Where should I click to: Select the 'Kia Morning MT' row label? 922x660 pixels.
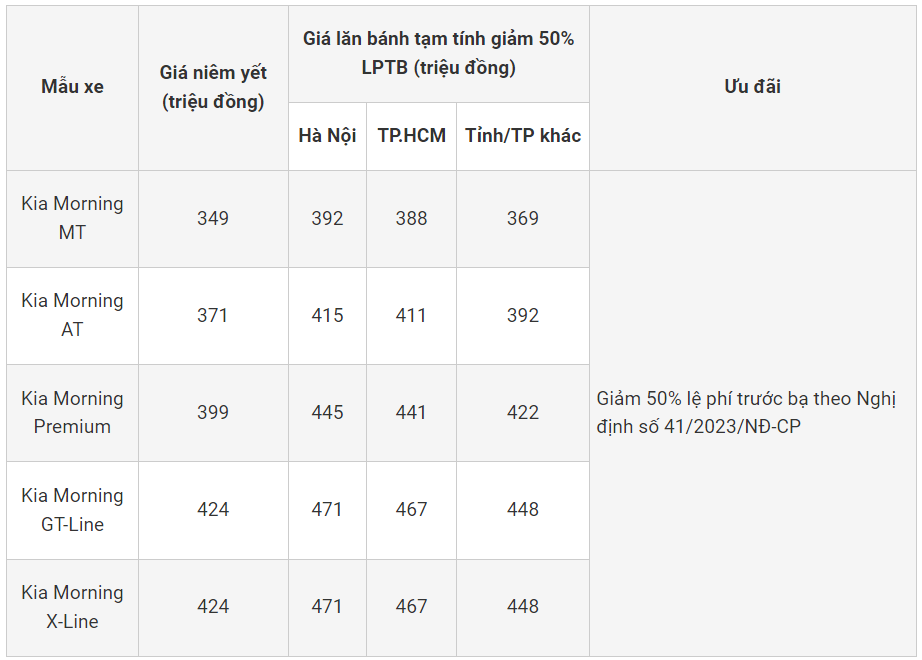72,218
